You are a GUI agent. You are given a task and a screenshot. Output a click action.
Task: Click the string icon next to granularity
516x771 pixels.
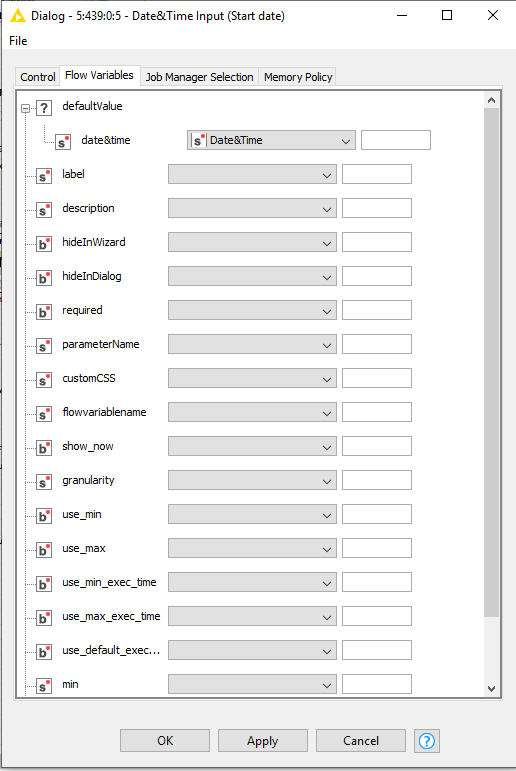(x=44, y=481)
